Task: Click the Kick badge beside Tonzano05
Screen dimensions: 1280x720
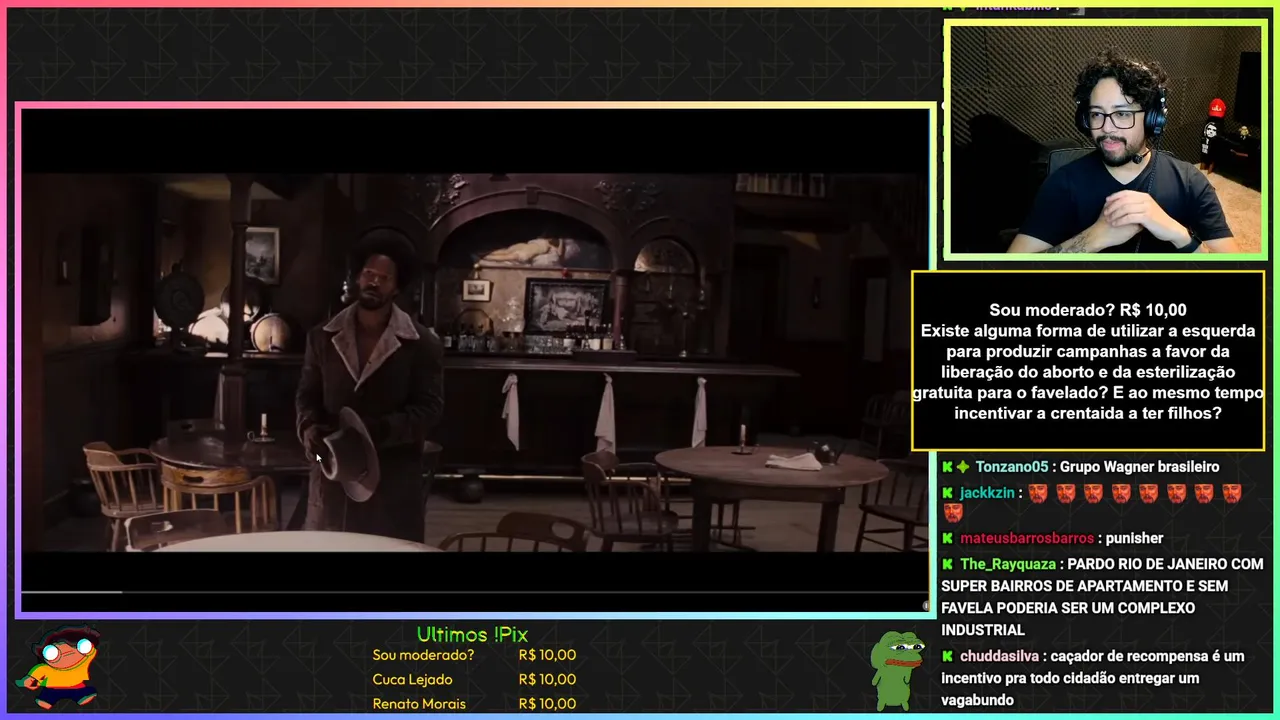Action: [947, 467]
